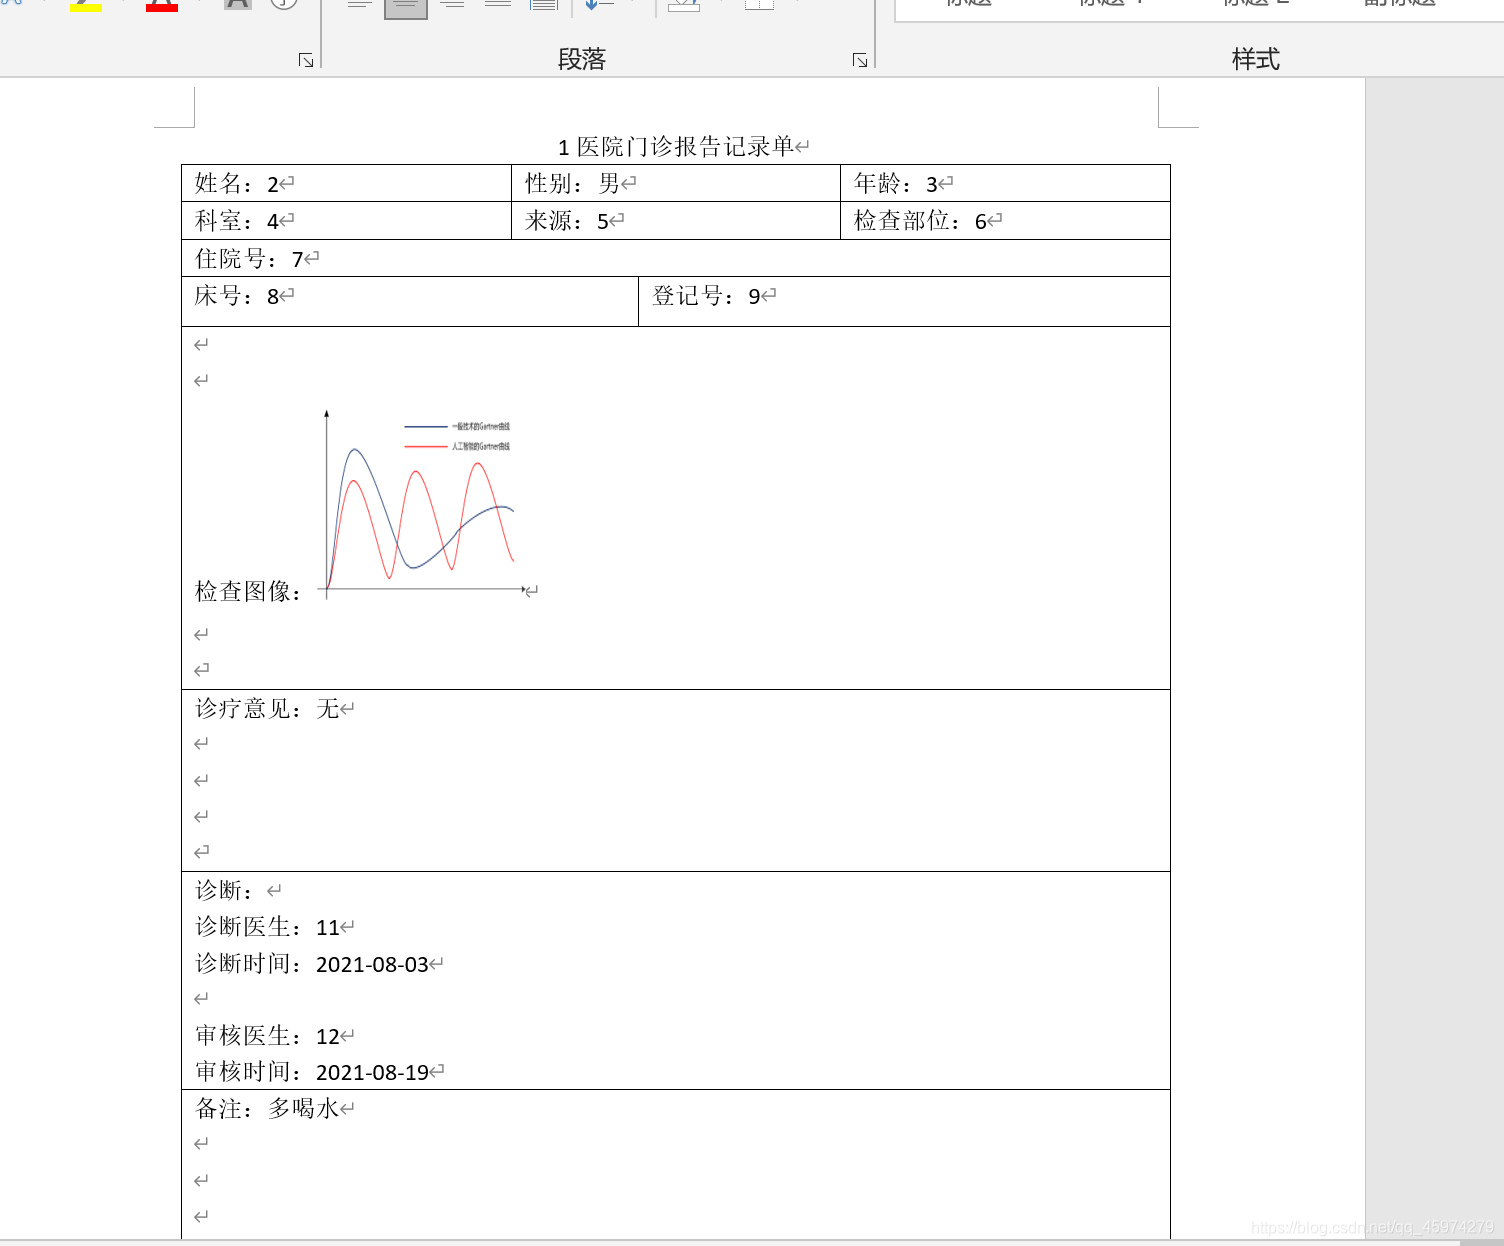
Task: Click the 性别: 男 cell
Action: point(676,183)
